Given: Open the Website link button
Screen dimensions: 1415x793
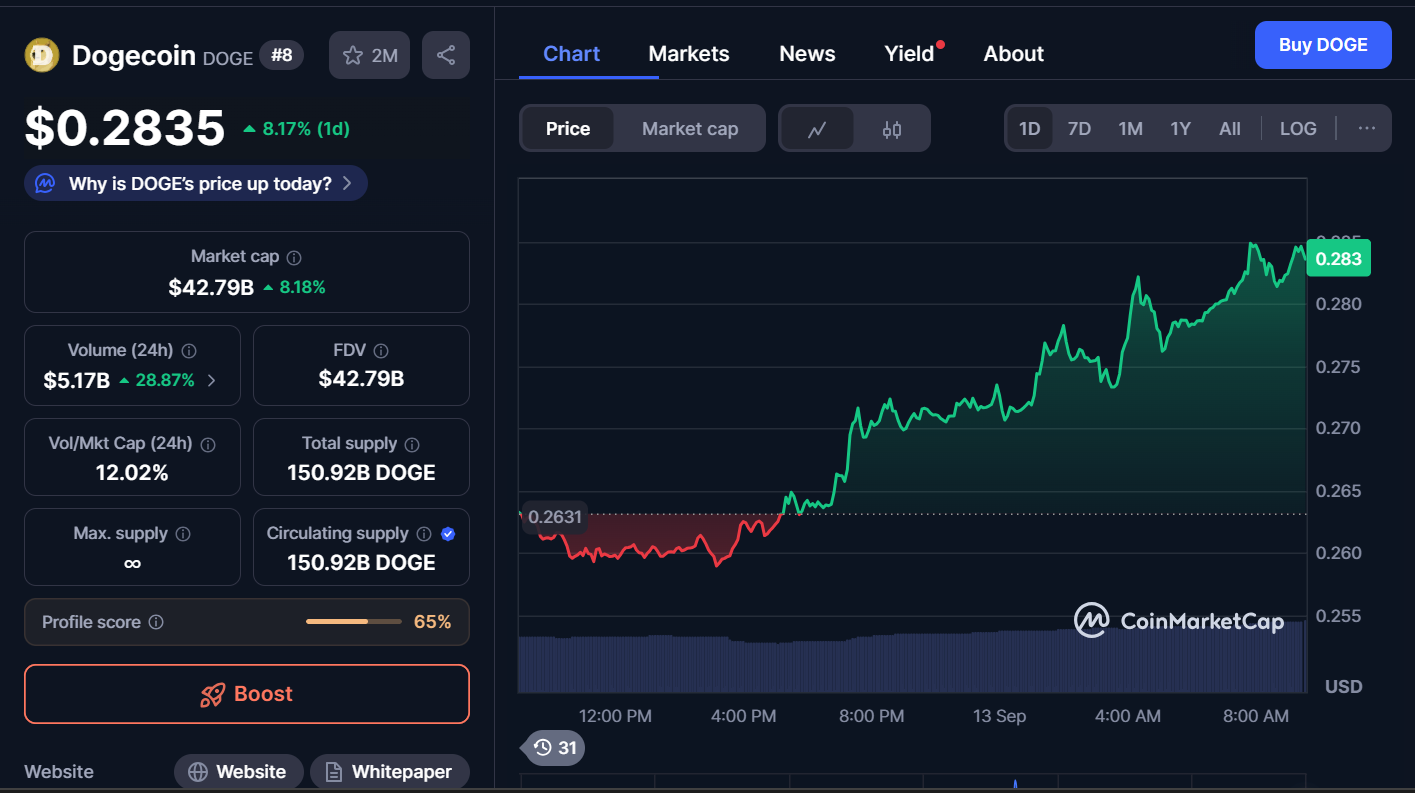Looking at the screenshot, I should pos(239,772).
